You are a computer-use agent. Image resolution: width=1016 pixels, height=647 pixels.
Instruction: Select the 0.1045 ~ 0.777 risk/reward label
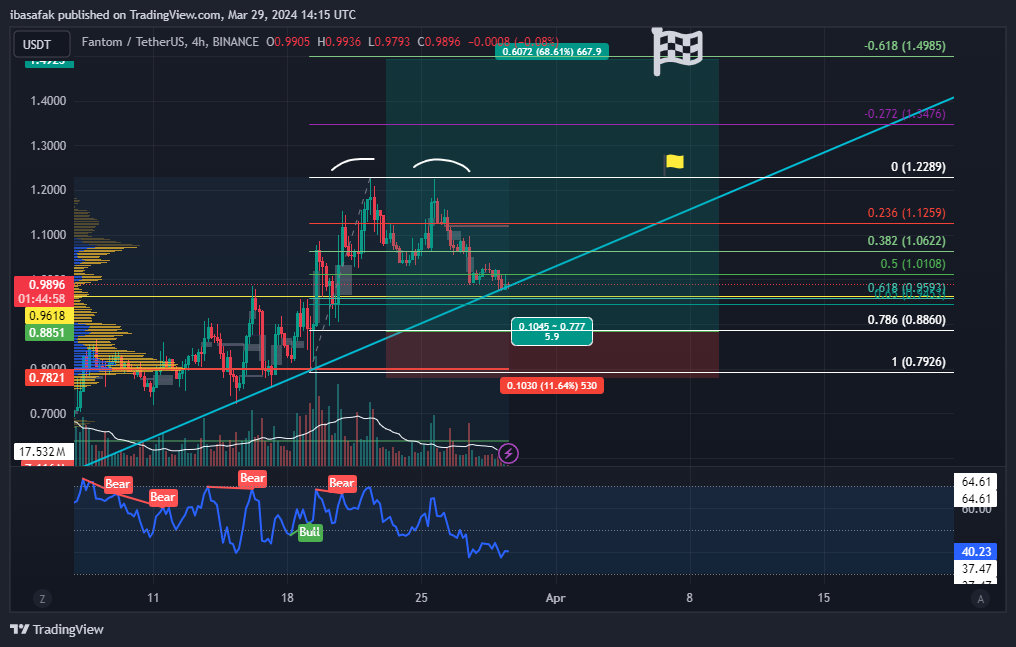coord(551,332)
